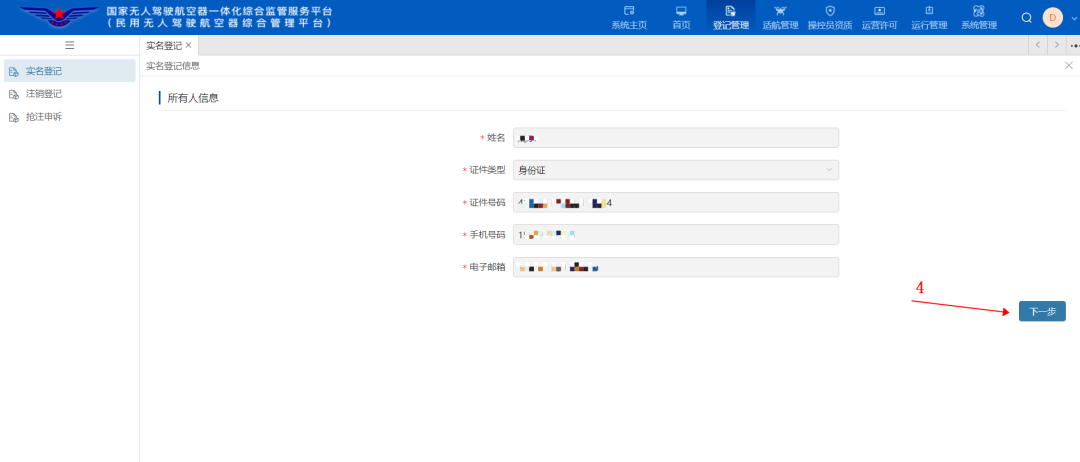Select 注销登记 in the sidebar
This screenshot has height=462, width=1080.
44,94
